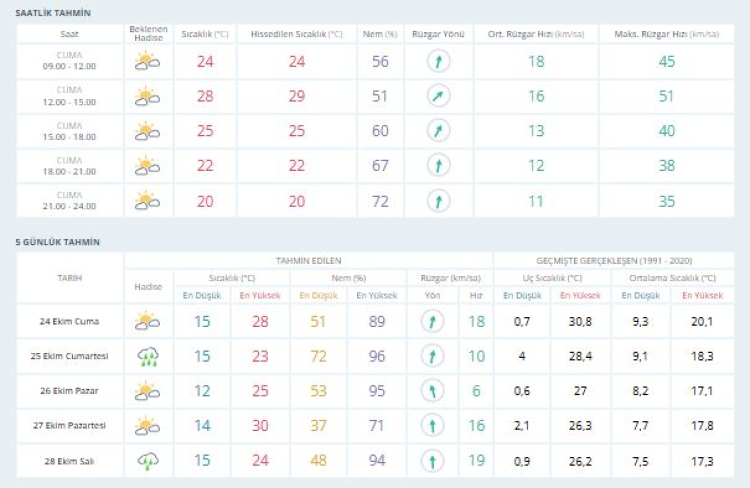Click the wind direction arrow for 28 Ekim Salı
The width and height of the screenshot is (750, 488).
pos(432,461)
